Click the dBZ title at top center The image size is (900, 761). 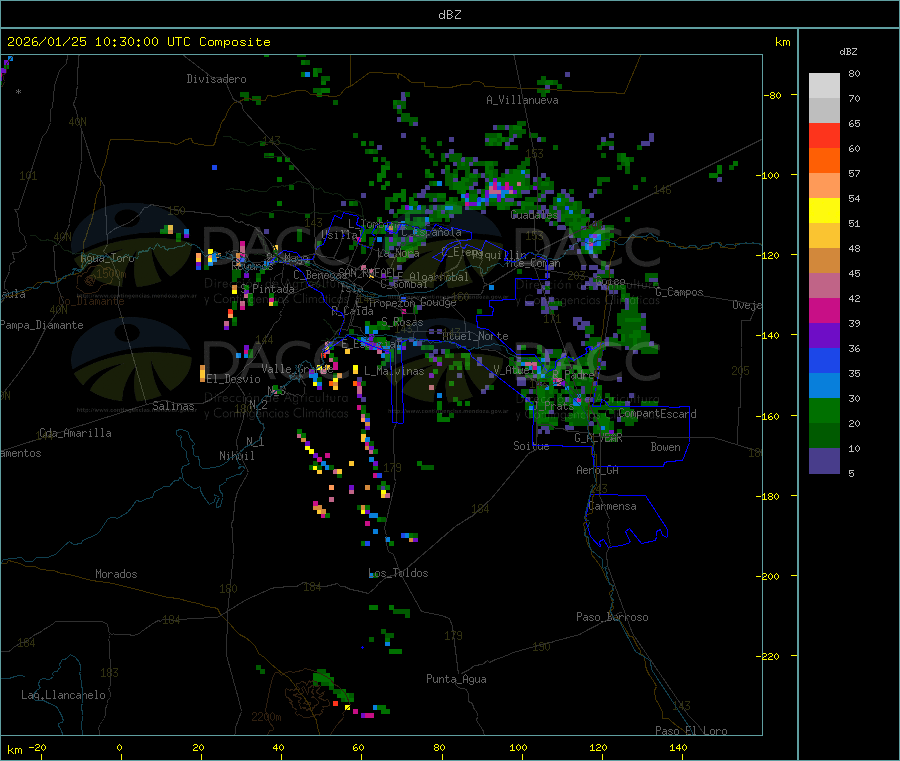(450, 15)
